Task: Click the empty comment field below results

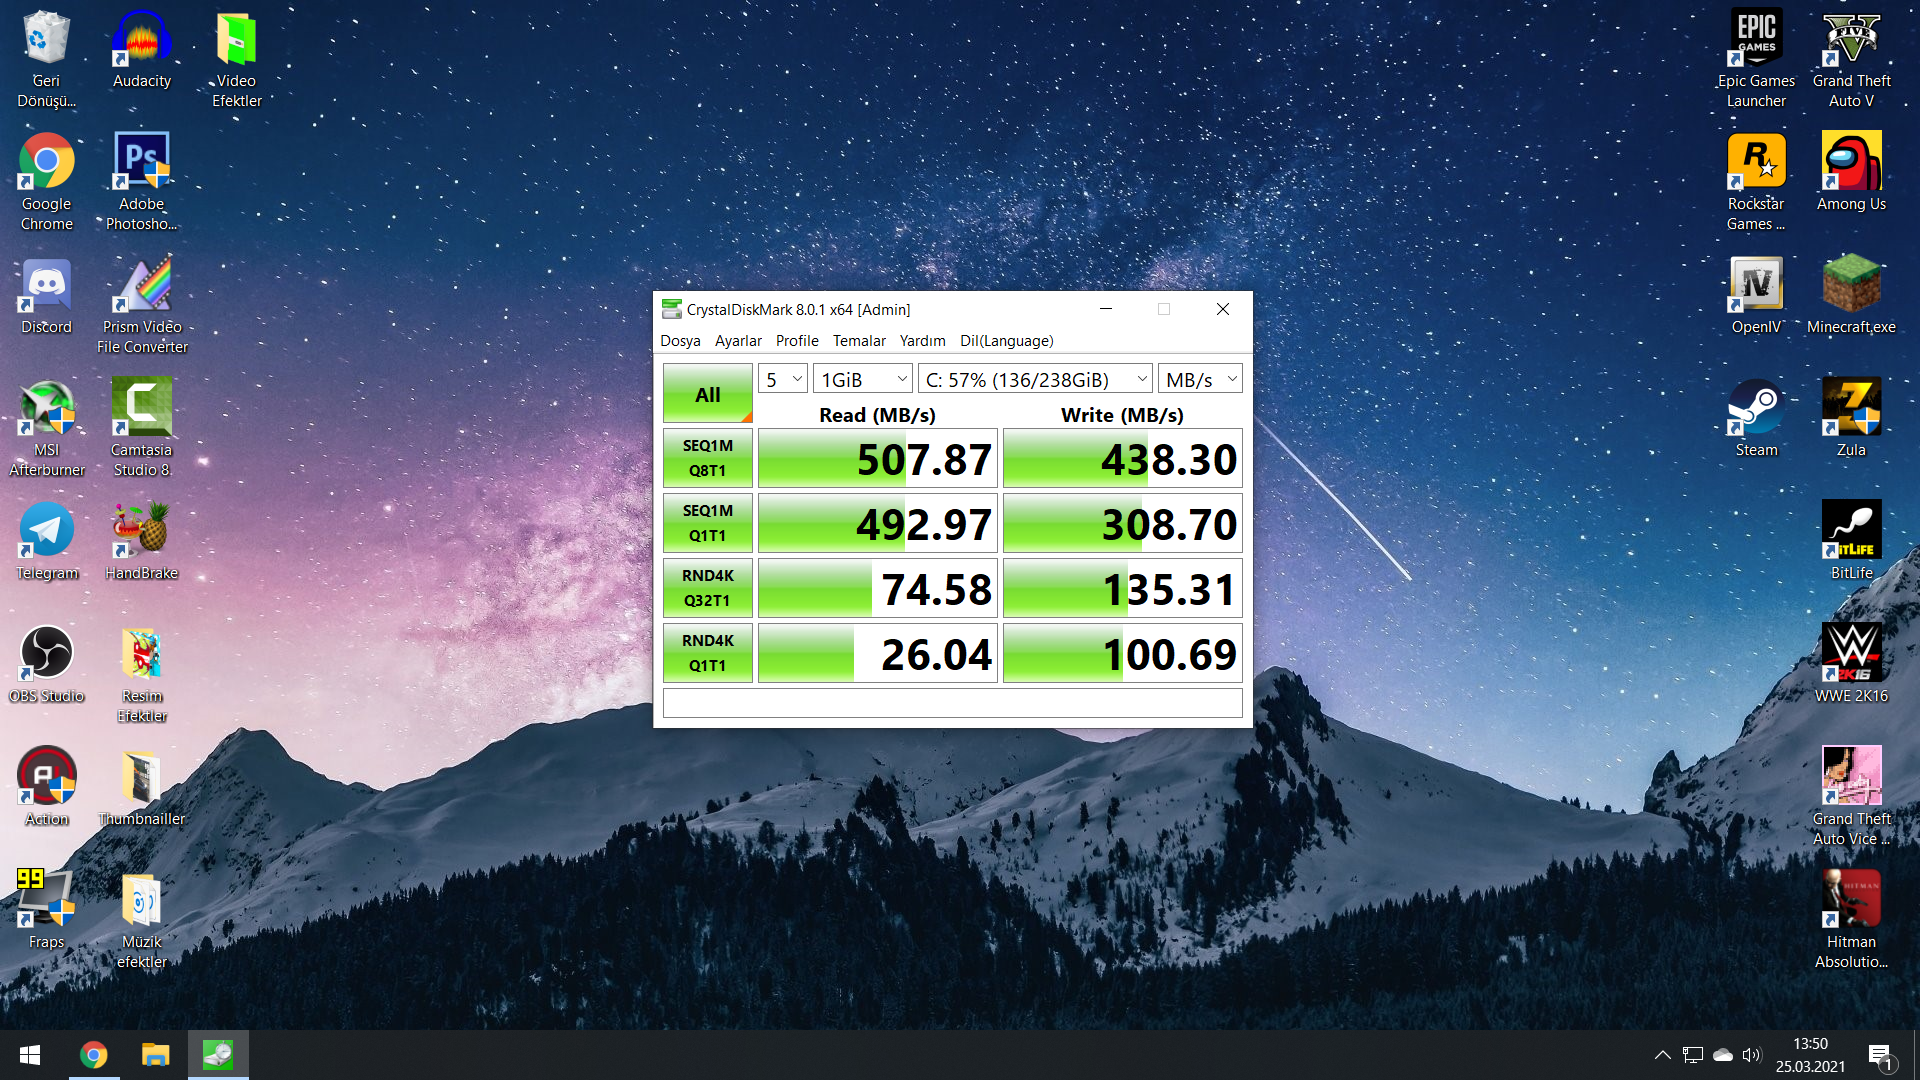Action: click(952, 703)
